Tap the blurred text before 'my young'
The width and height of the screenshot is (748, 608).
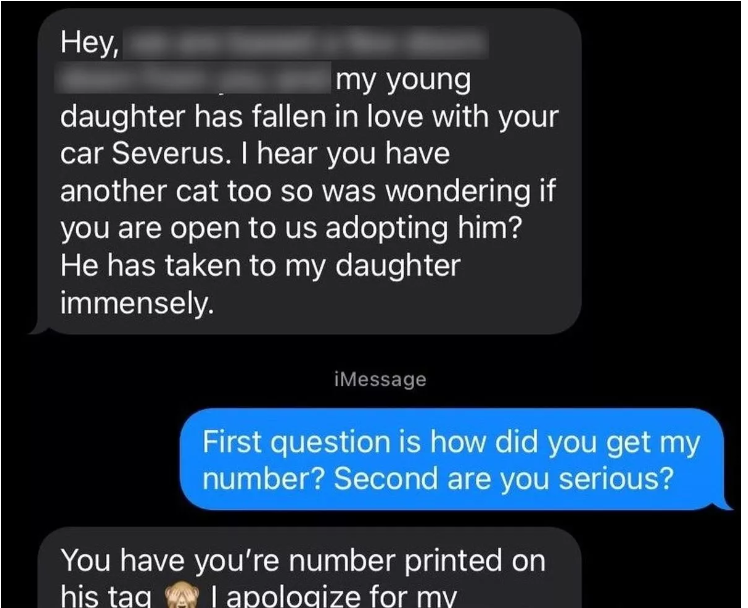(193, 78)
